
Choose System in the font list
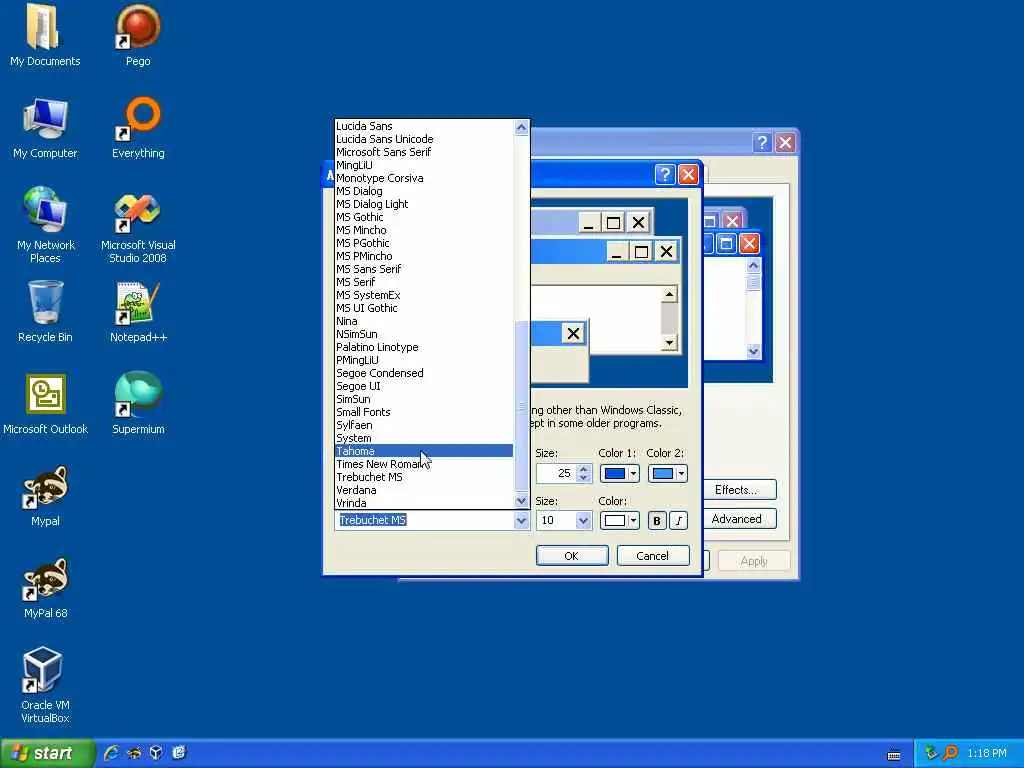[x=424, y=438]
